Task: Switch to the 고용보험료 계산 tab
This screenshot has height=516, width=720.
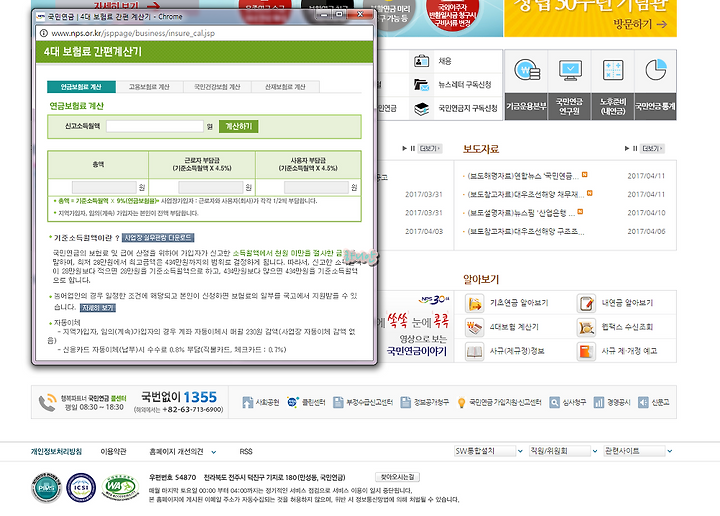Action: (149, 87)
